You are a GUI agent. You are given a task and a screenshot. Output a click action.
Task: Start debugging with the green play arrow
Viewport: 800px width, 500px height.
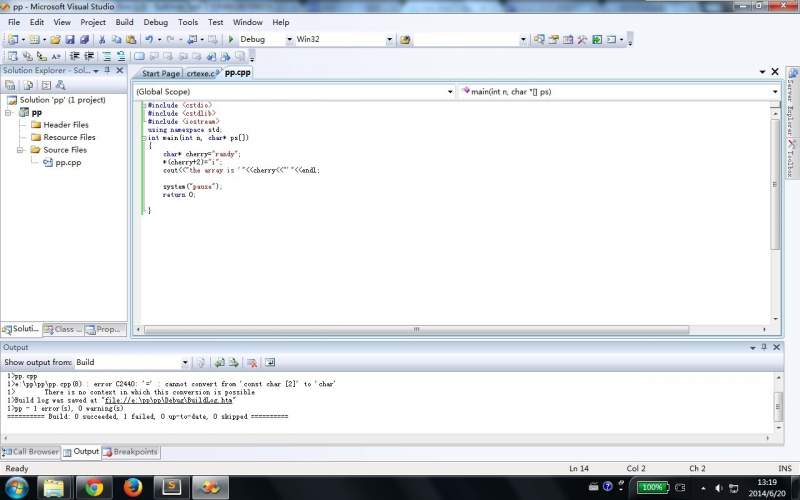231,39
